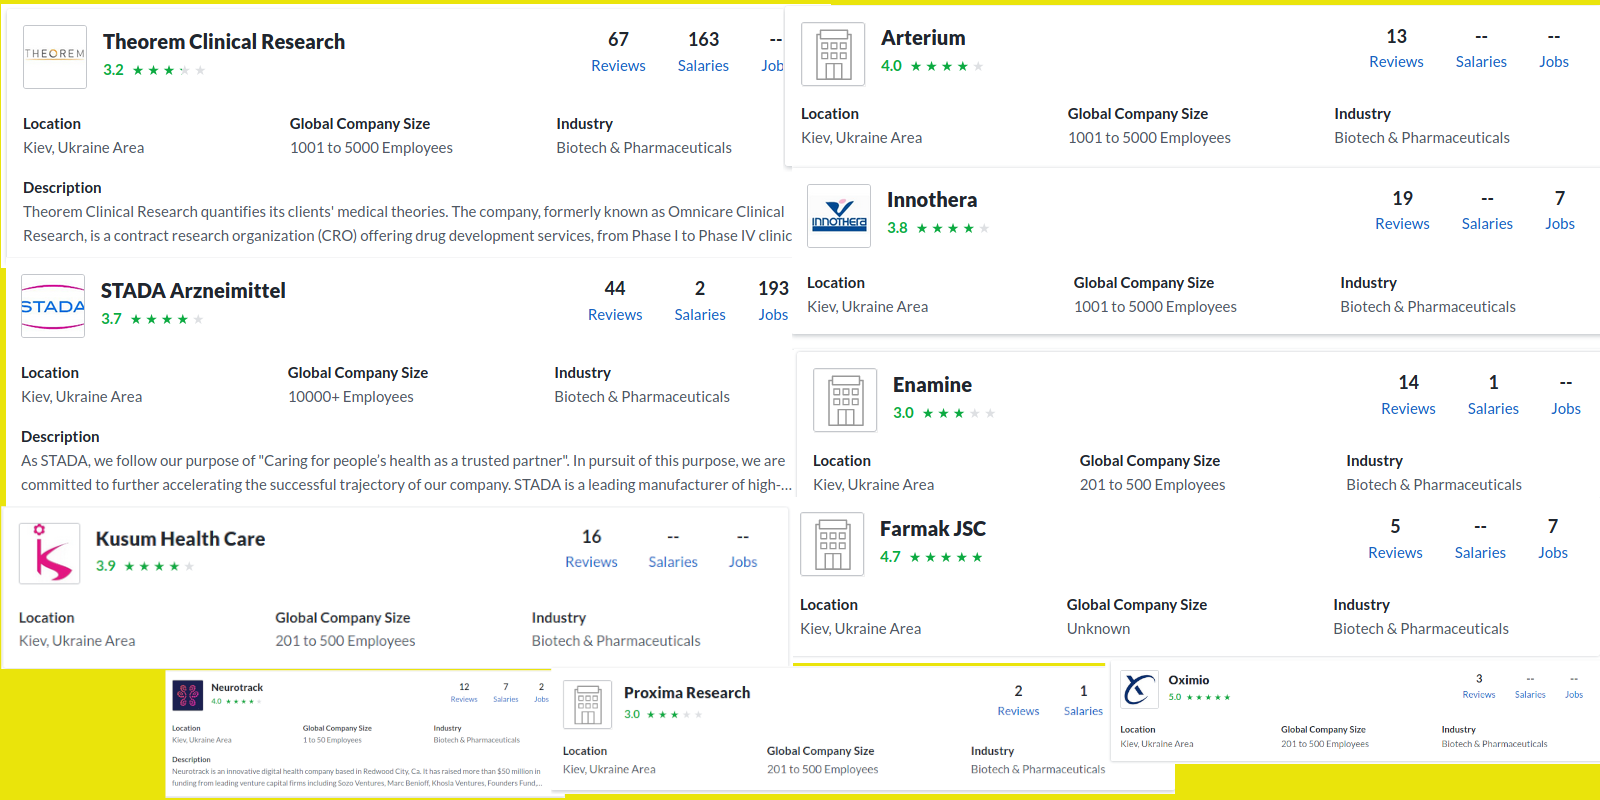1600x800 pixels.
Task: Click the Kusum Health Care pink logo
Action: (x=50, y=553)
